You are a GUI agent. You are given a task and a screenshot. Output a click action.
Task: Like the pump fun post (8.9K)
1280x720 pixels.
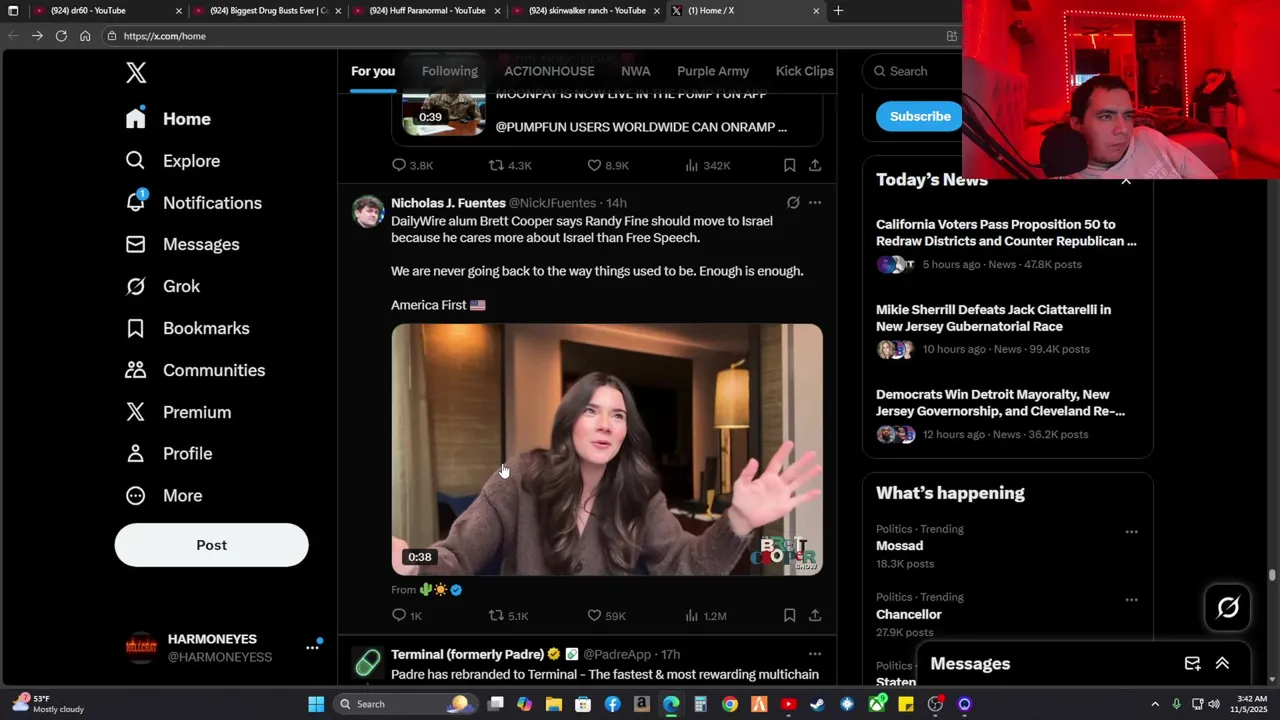[608, 165]
